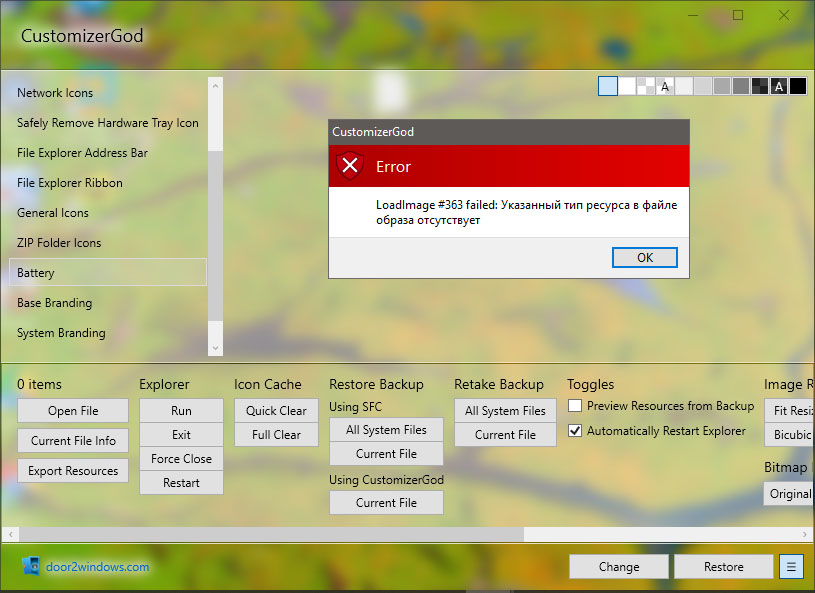Image resolution: width=815 pixels, height=593 pixels.
Task: Click Force Close under Explorer
Action: pyautogui.click(x=181, y=458)
